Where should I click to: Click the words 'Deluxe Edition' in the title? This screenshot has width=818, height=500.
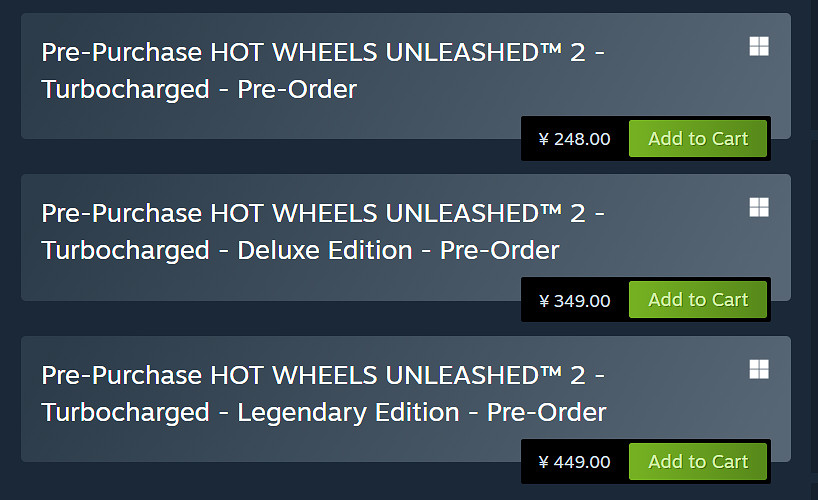[x=324, y=250]
